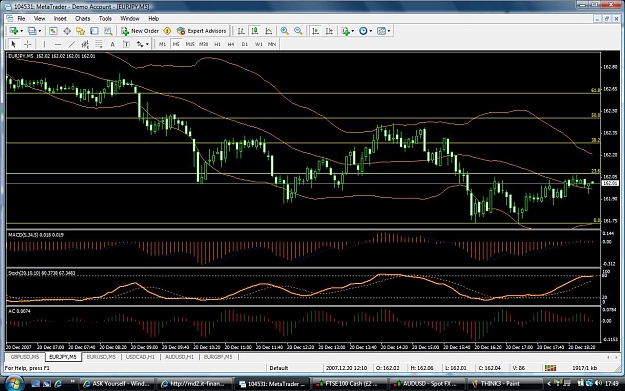Viewport: 625px width, 391px height.
Task: Toggle chart shift
Action: point(329,31)
